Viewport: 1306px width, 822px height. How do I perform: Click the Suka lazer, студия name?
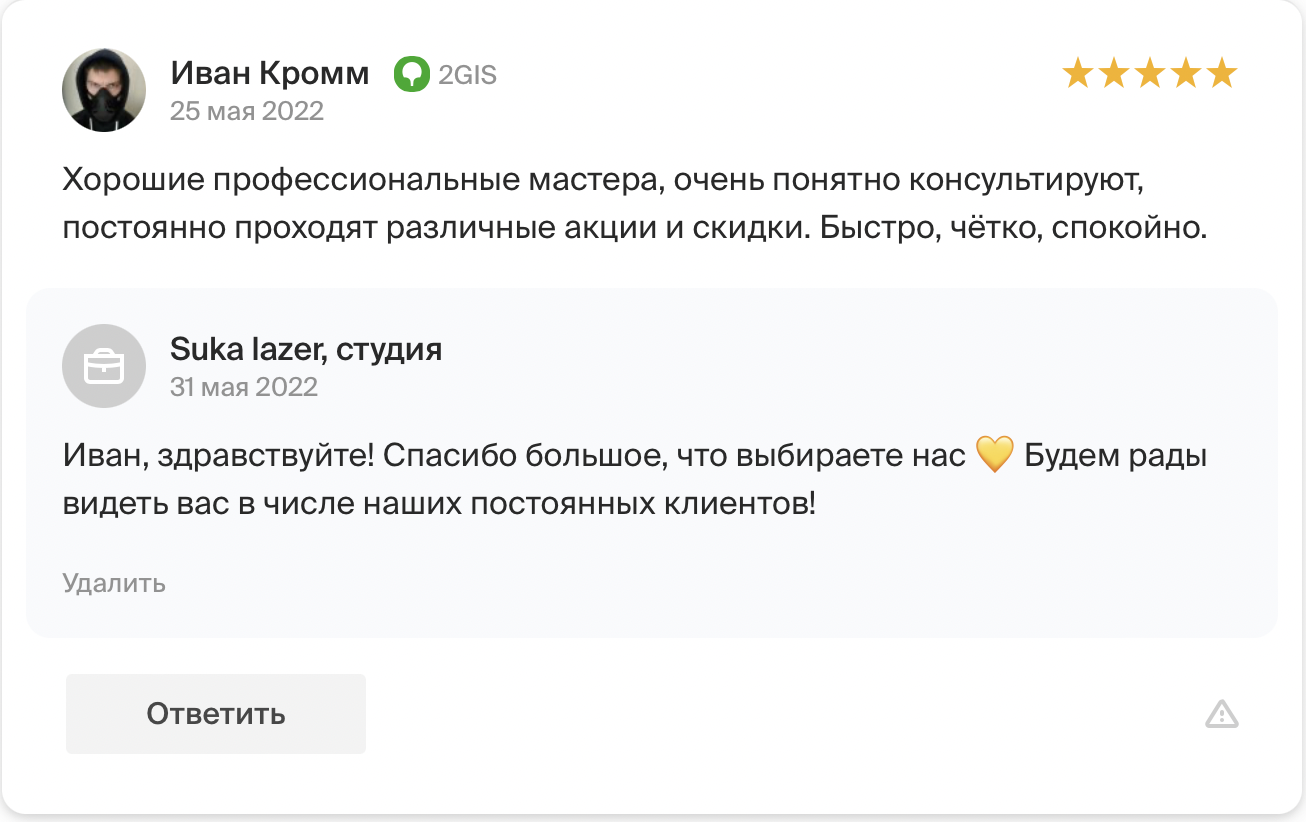click(x=306, y=349)
